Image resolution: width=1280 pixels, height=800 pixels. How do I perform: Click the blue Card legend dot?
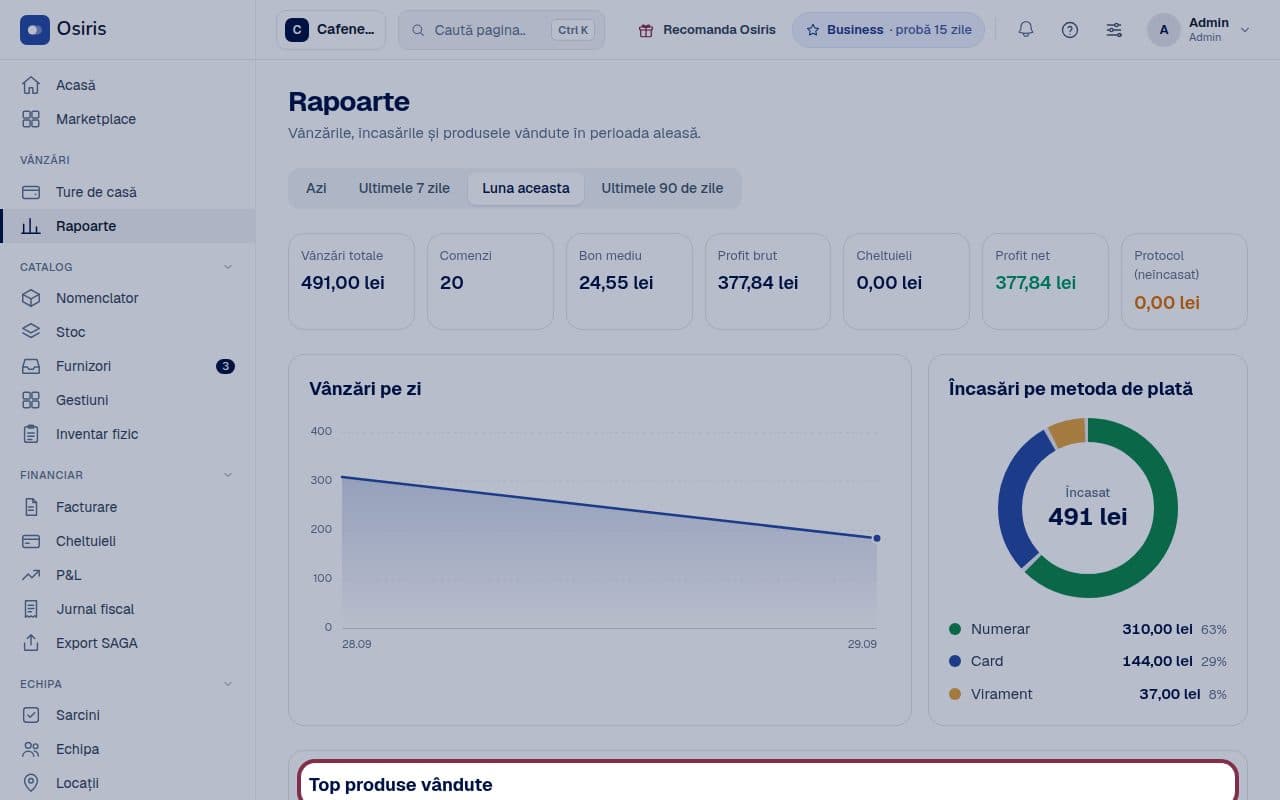pyautogui.click(x=955, y=661)
